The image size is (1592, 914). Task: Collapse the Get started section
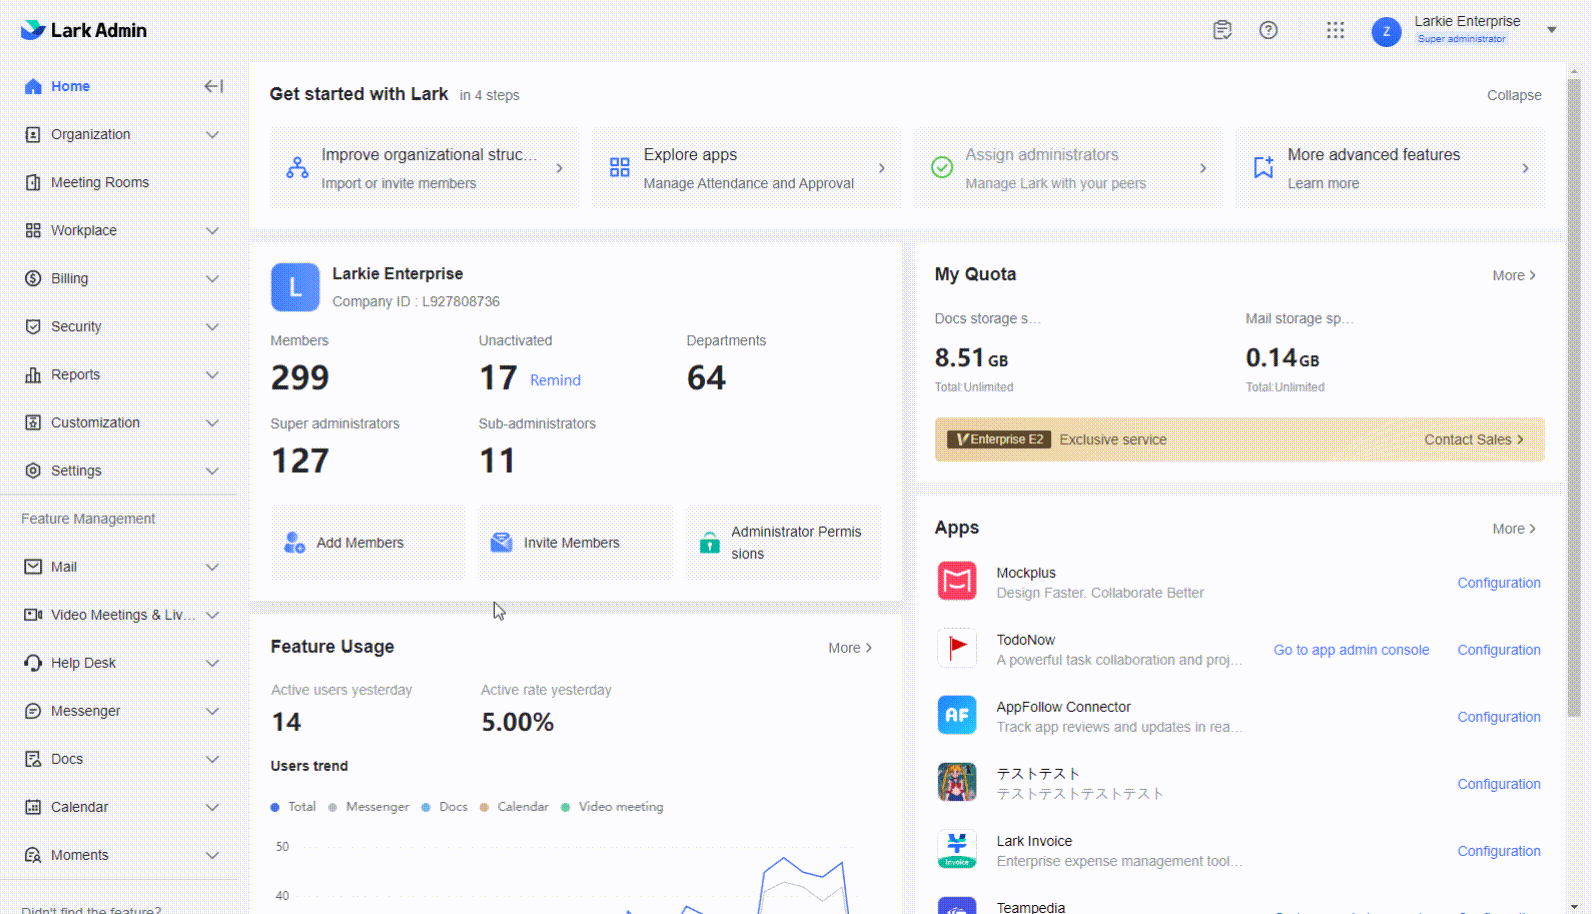1514,95
